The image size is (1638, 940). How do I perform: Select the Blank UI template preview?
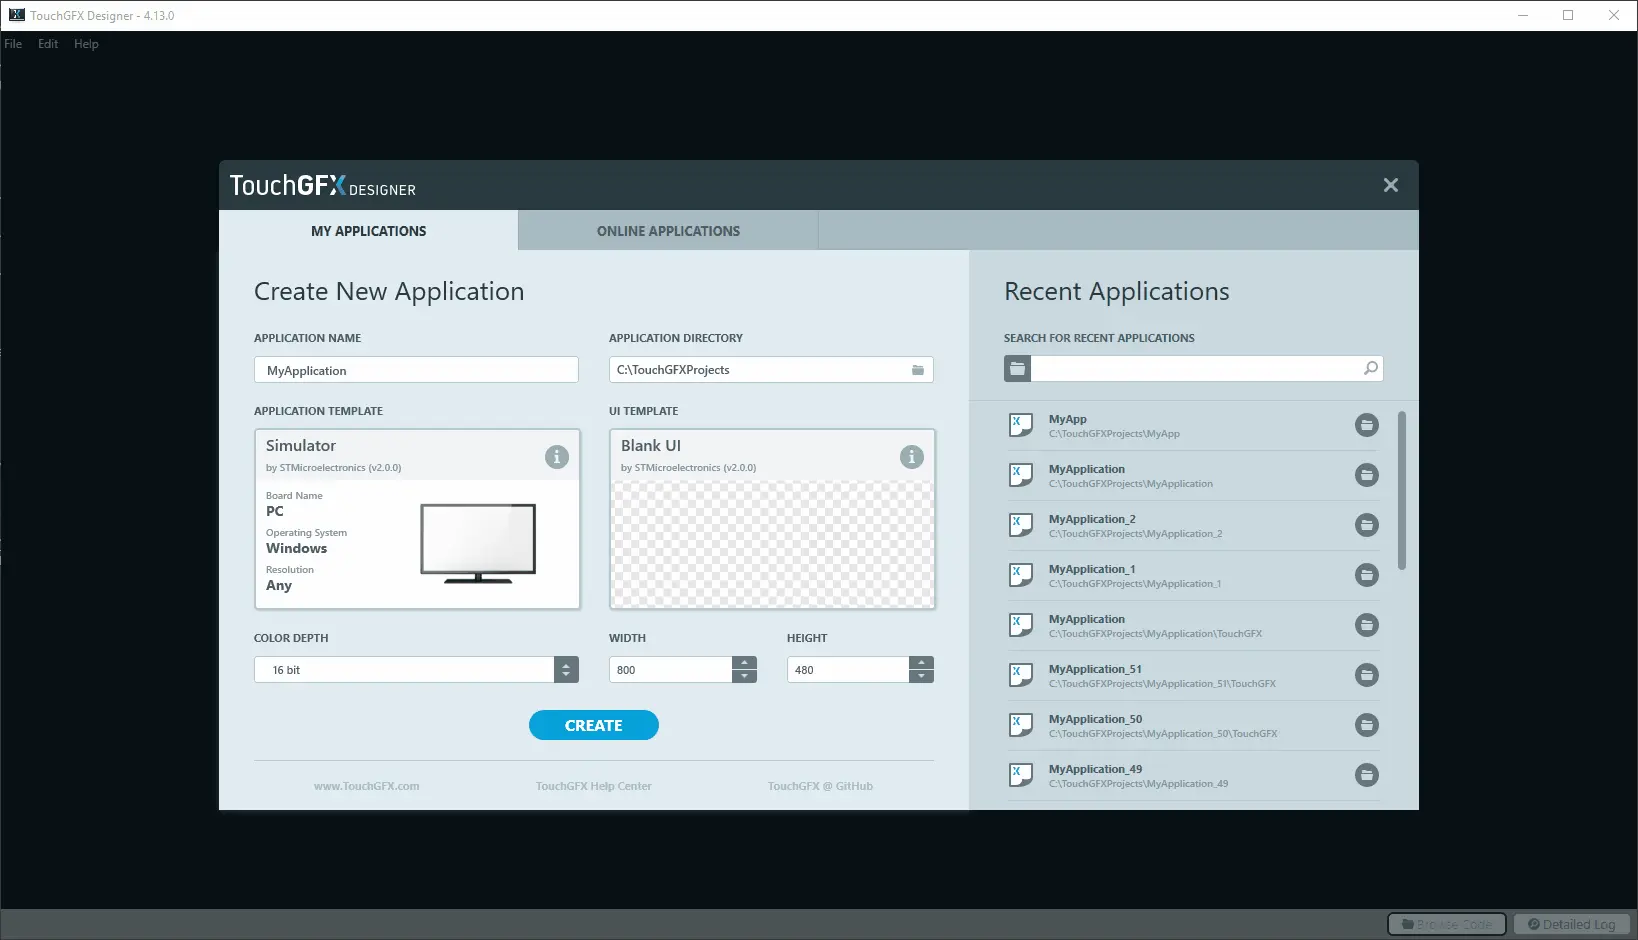tap(772, 544)
